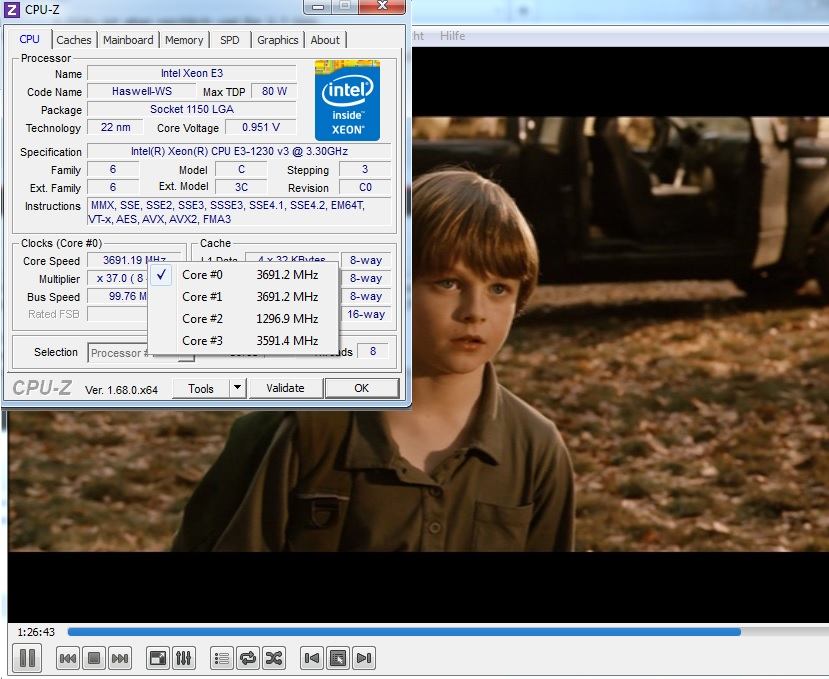Screen dimensions: 829x679
Task: Click the Haswell-WS code name value
Action: point(142,91)
